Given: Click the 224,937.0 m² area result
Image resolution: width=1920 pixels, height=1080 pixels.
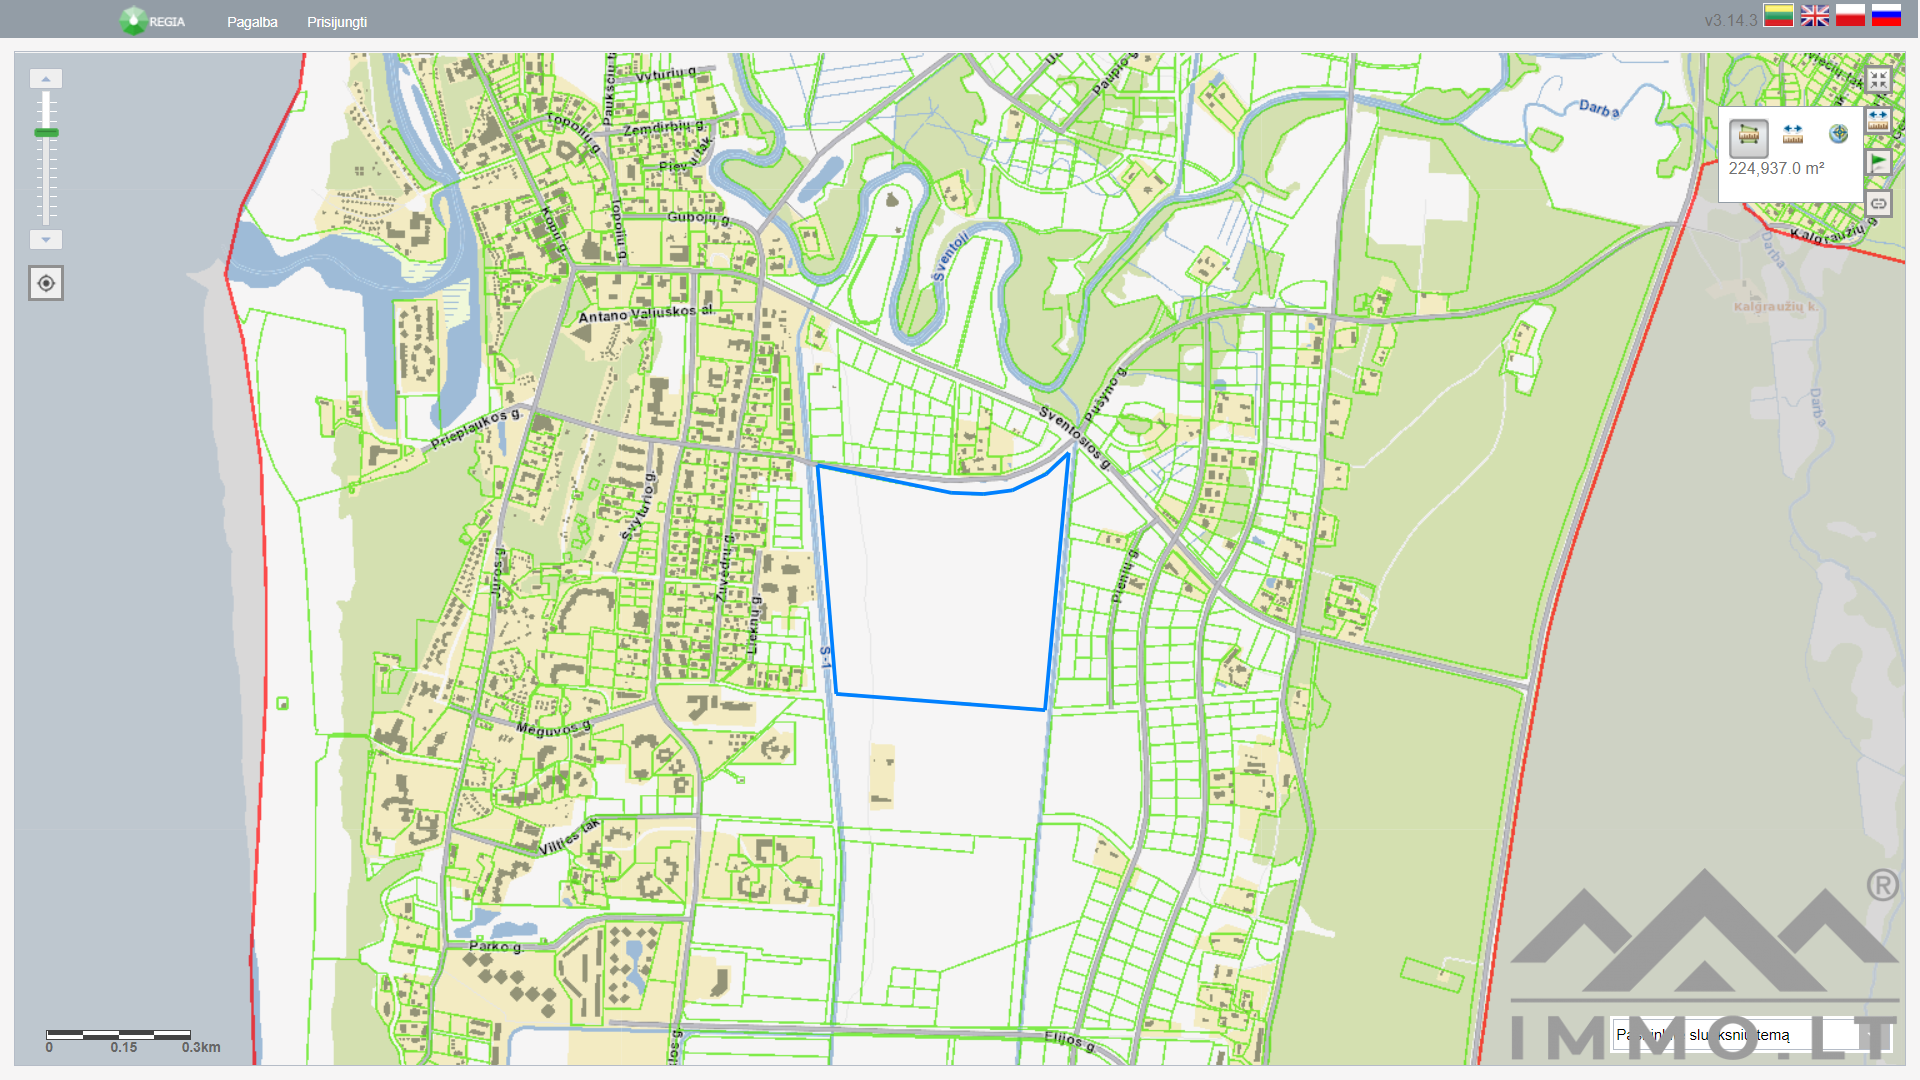Looking at the screenshot, I should tap(1777, 169).
